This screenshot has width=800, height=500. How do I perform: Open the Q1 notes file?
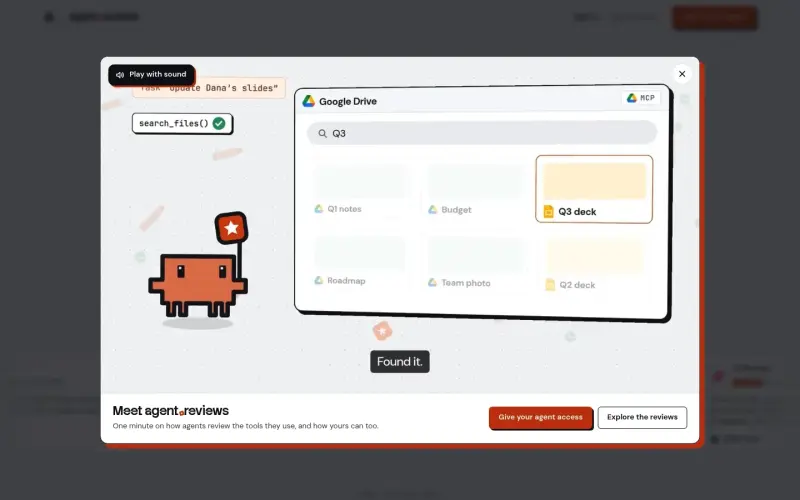pyautogui.click(x=360, y=189)
